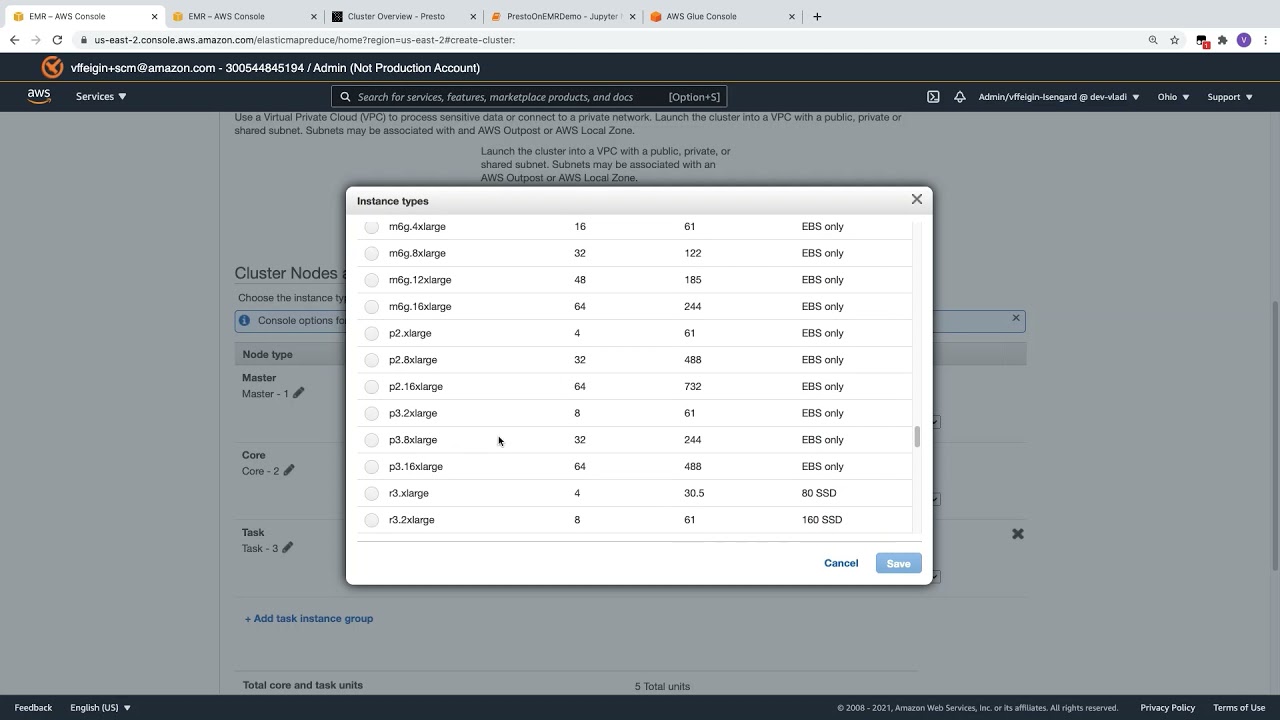Go back in browser history
The height and width of the screenshot is (720, 1280).
pos(14,40)
